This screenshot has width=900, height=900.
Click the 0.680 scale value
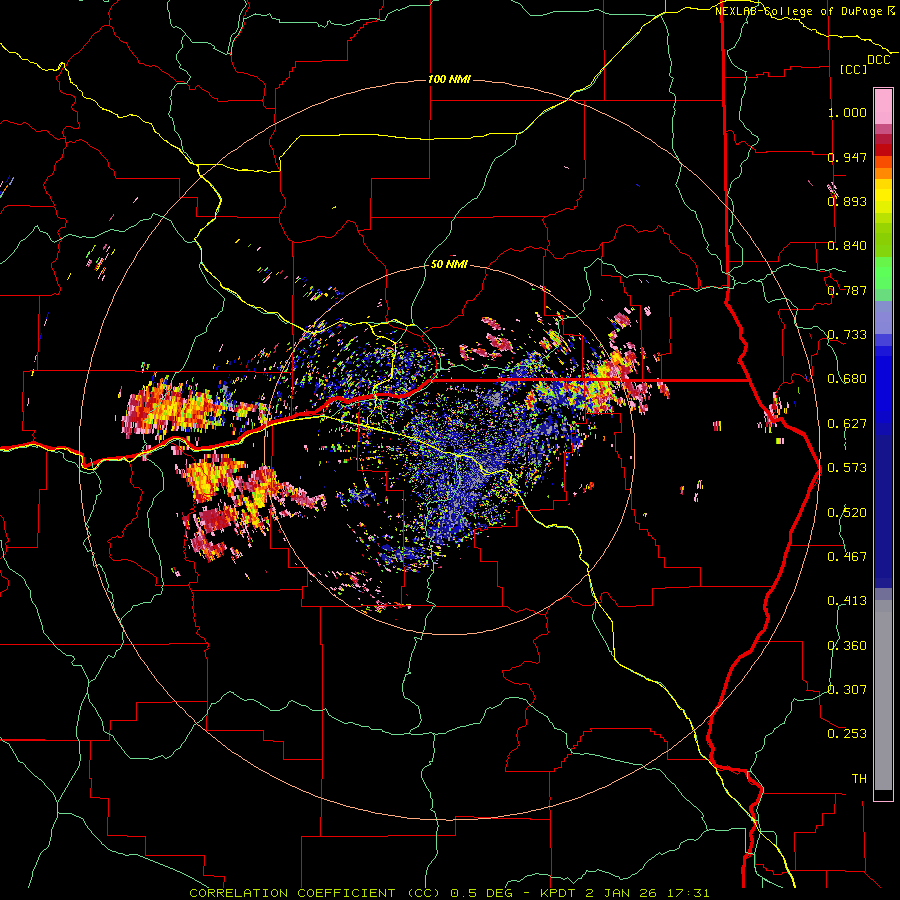tap(847, 379)
